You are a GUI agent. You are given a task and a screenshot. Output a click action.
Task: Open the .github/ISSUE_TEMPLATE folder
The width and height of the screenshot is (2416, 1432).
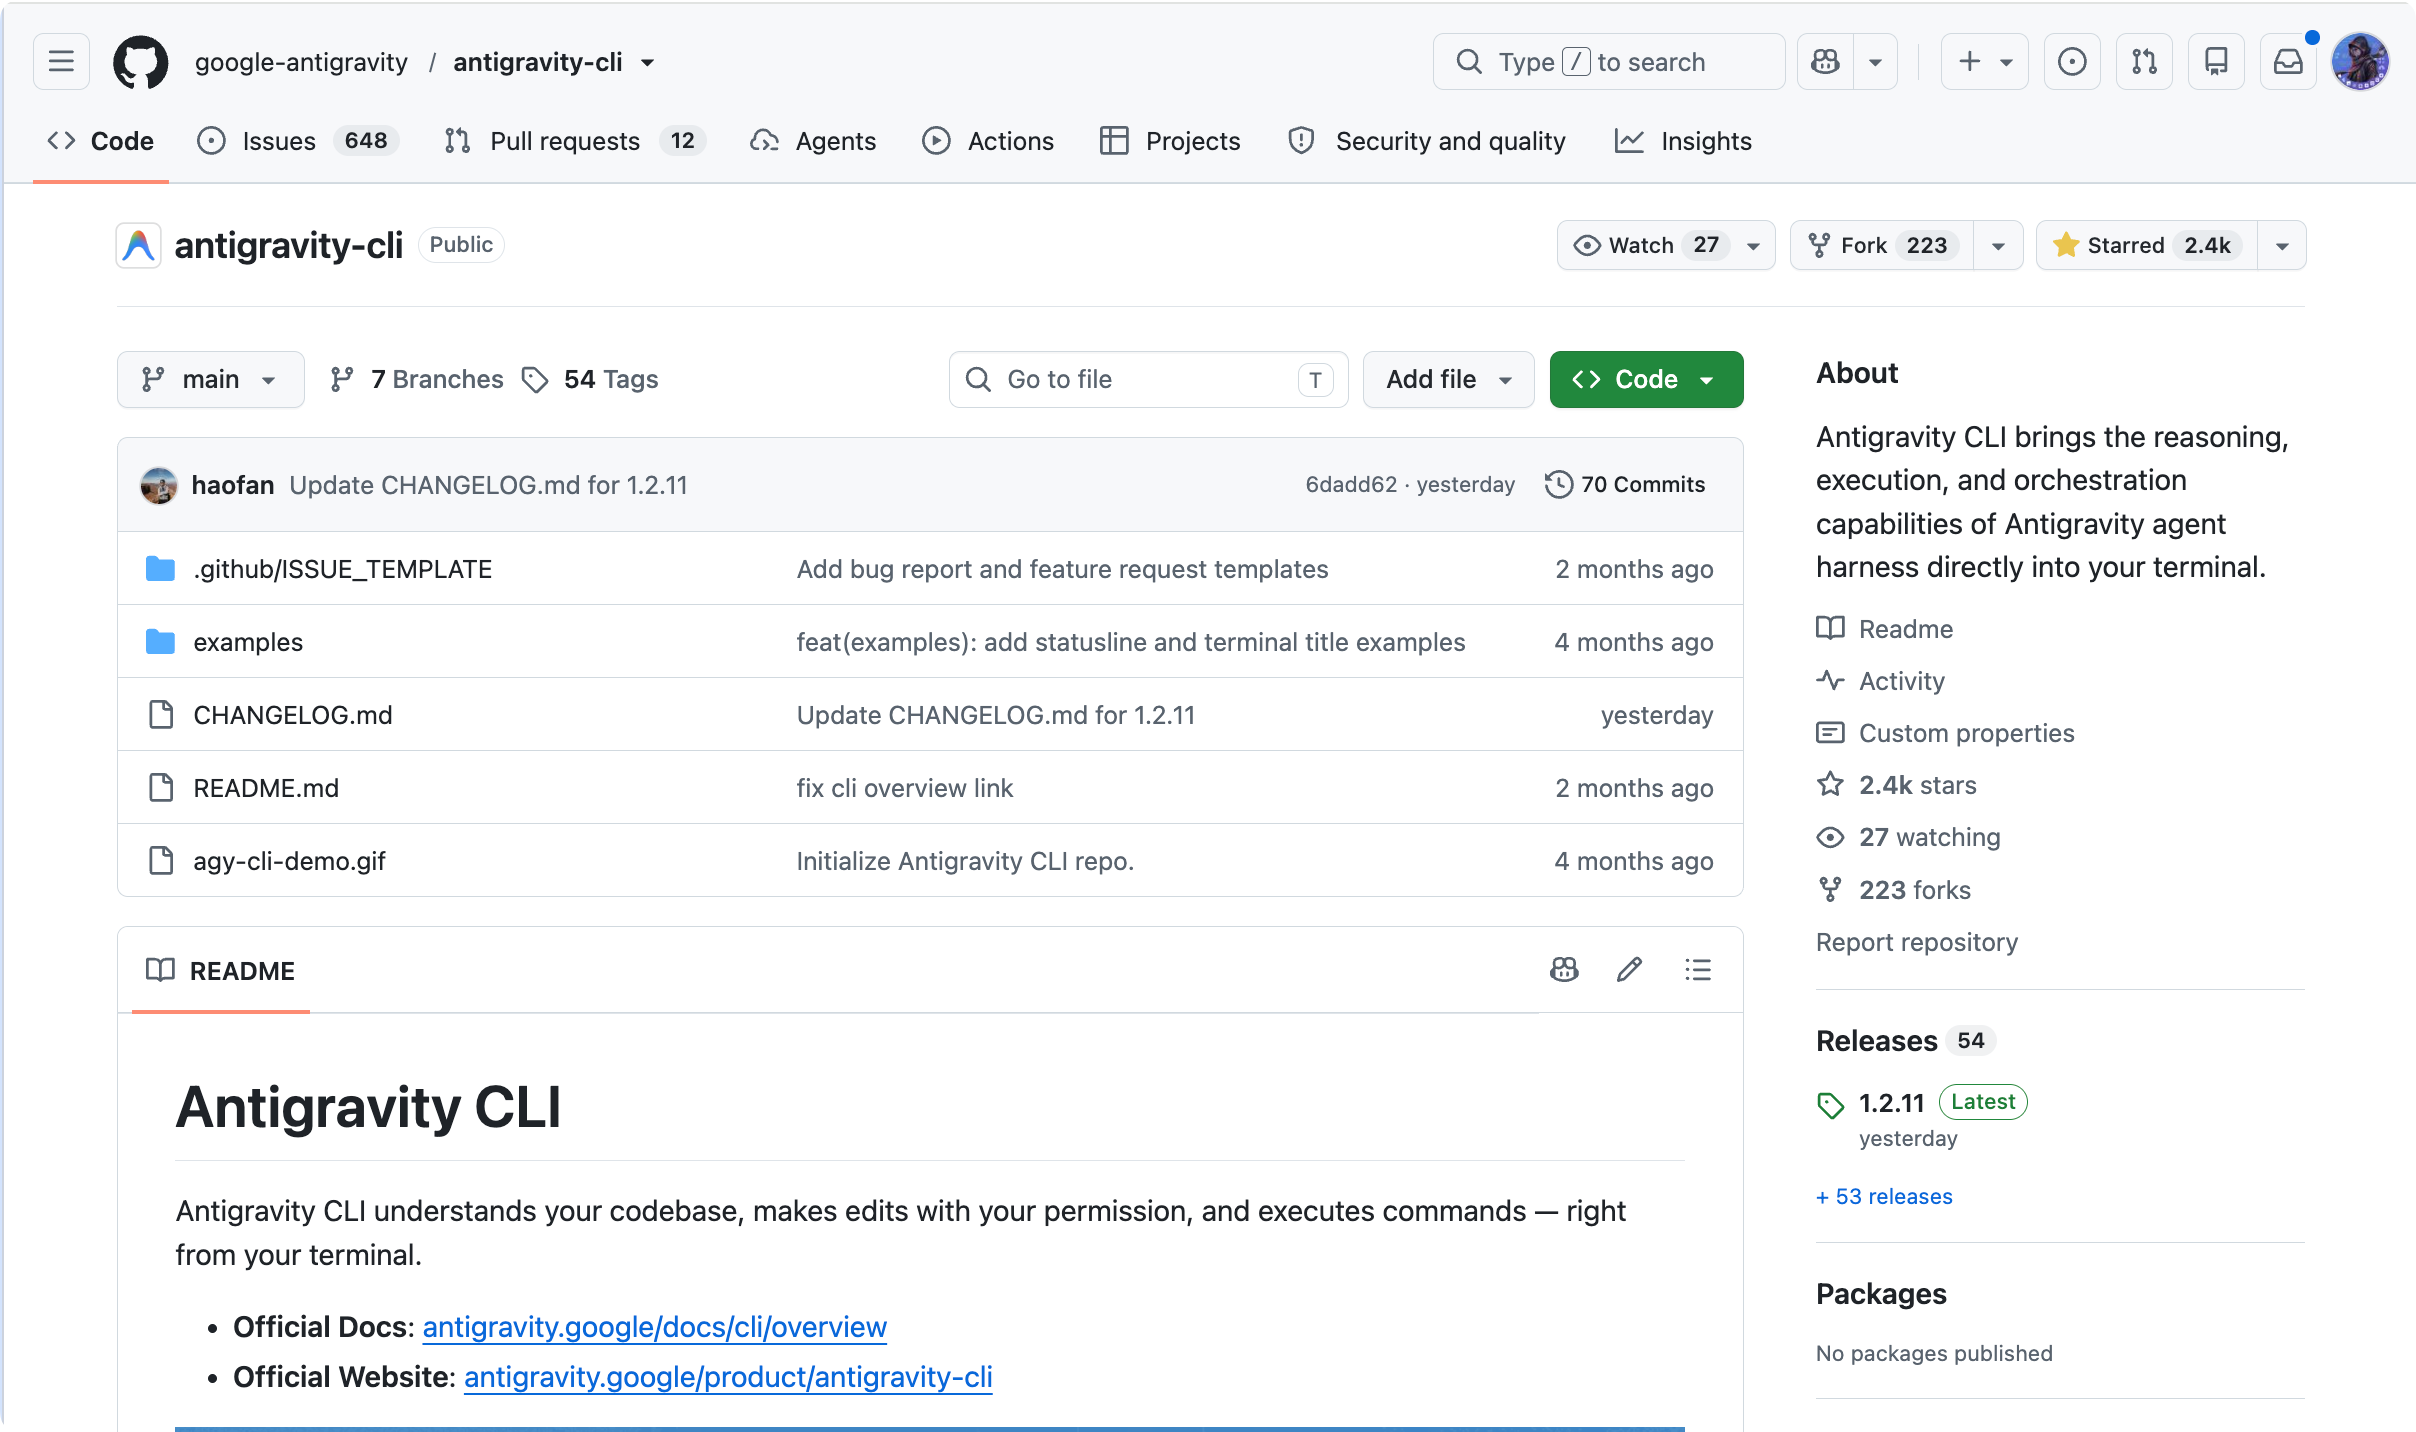click(x=343, y=569)
